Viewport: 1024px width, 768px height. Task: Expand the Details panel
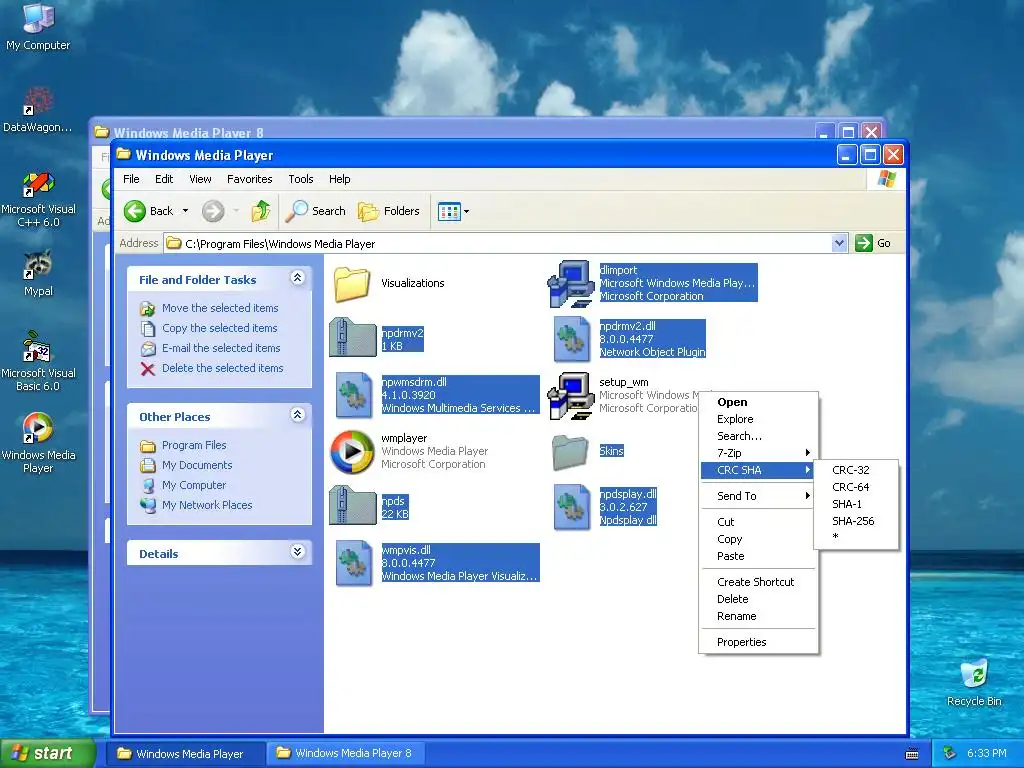297,552
